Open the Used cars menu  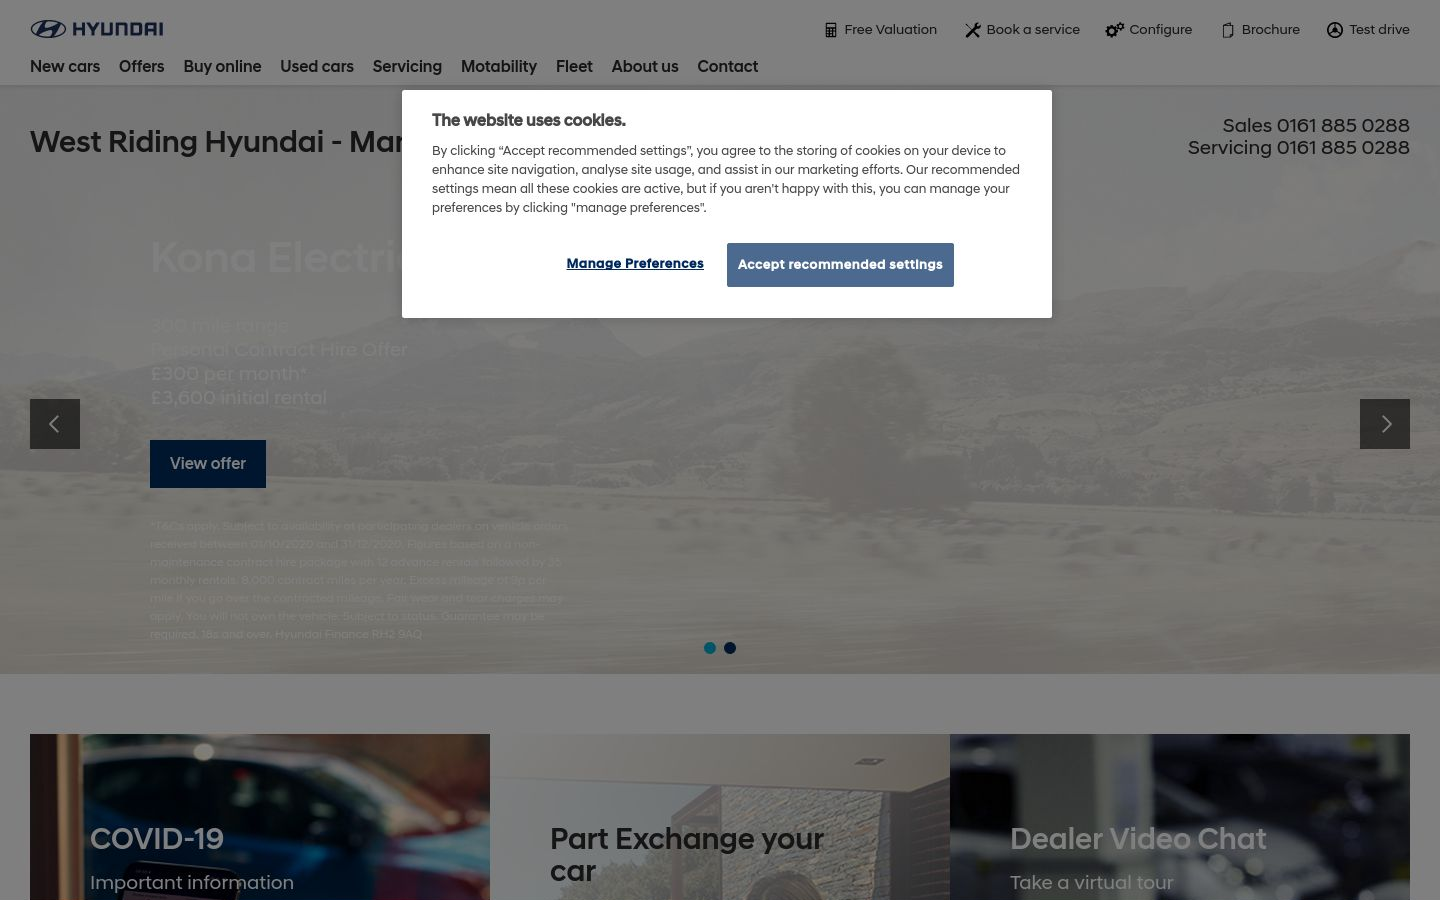click(317, 66)
